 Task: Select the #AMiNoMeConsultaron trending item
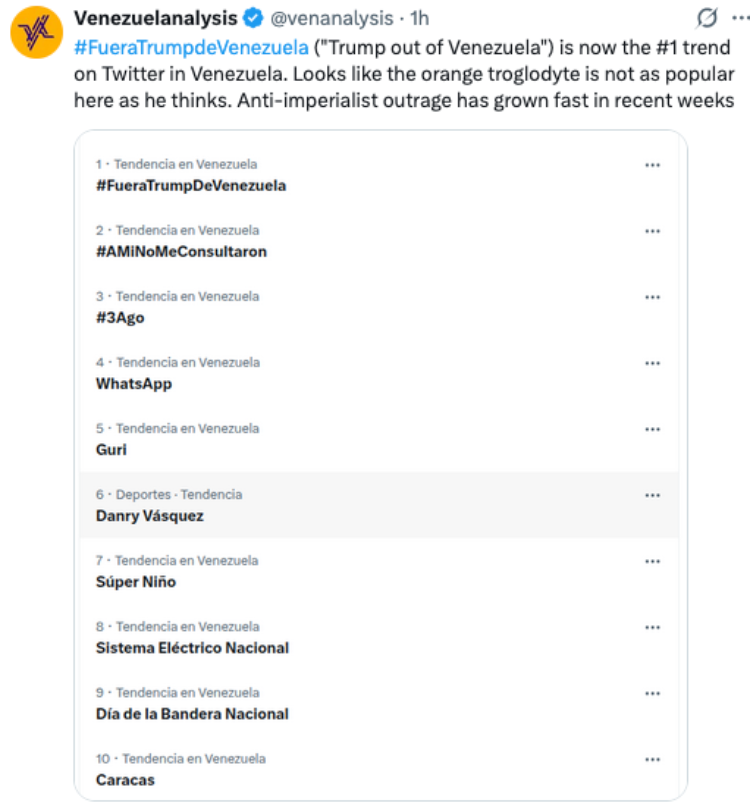[379, 241]
